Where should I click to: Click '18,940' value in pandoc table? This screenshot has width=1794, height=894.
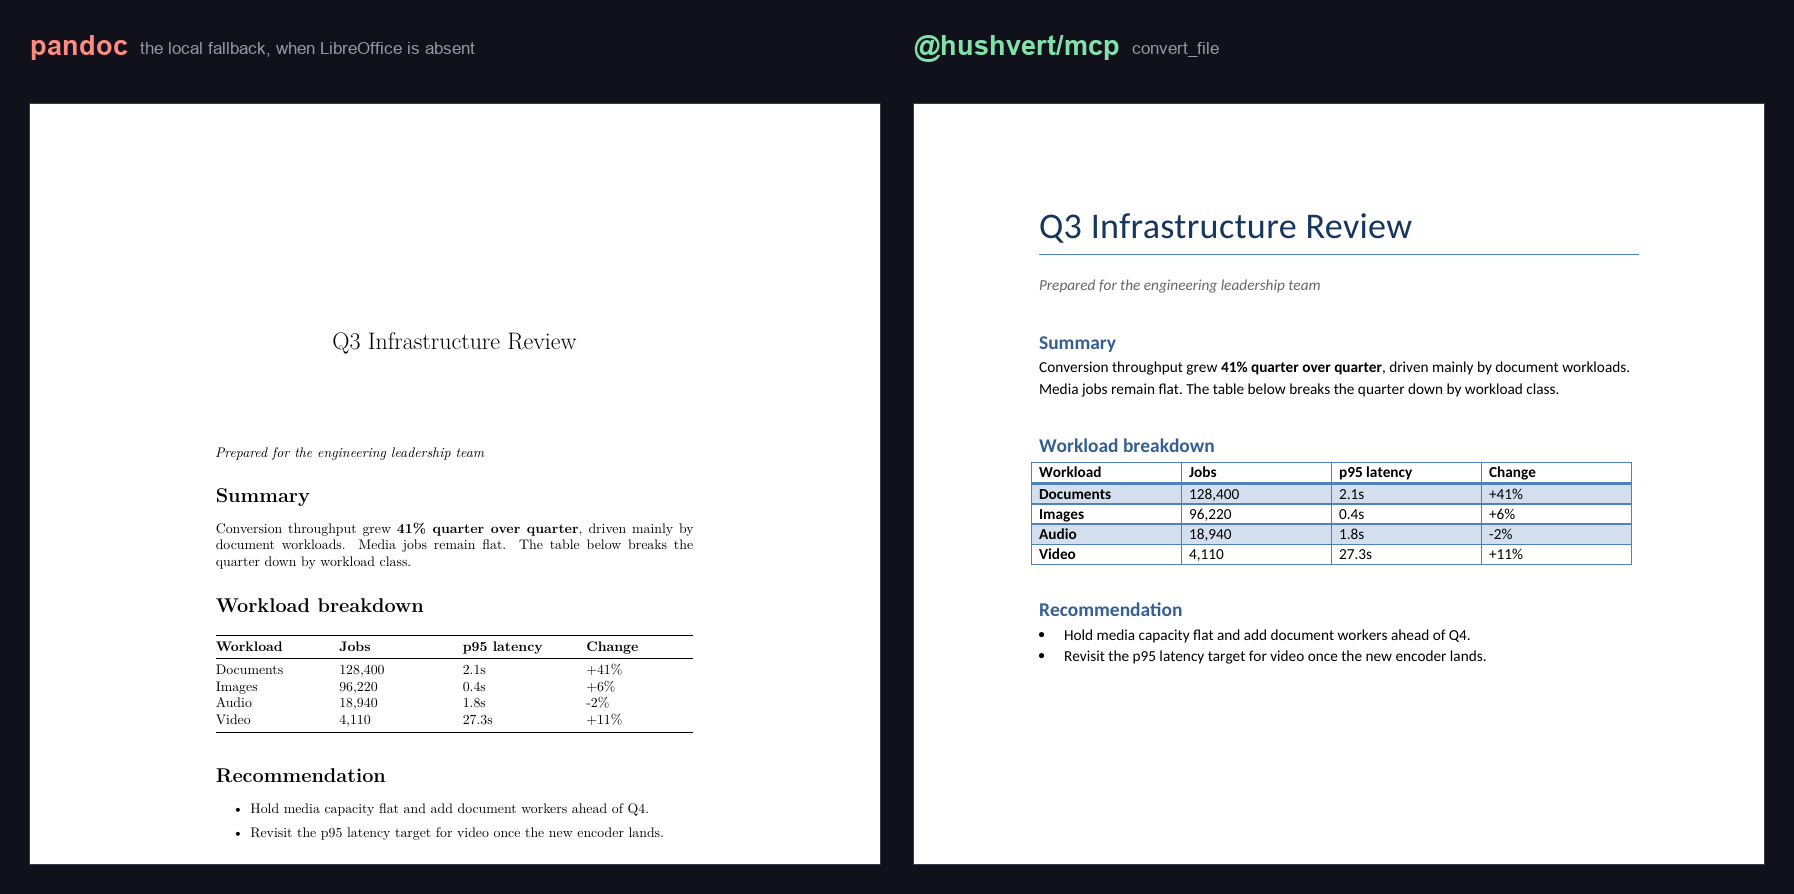pos(358,703)
